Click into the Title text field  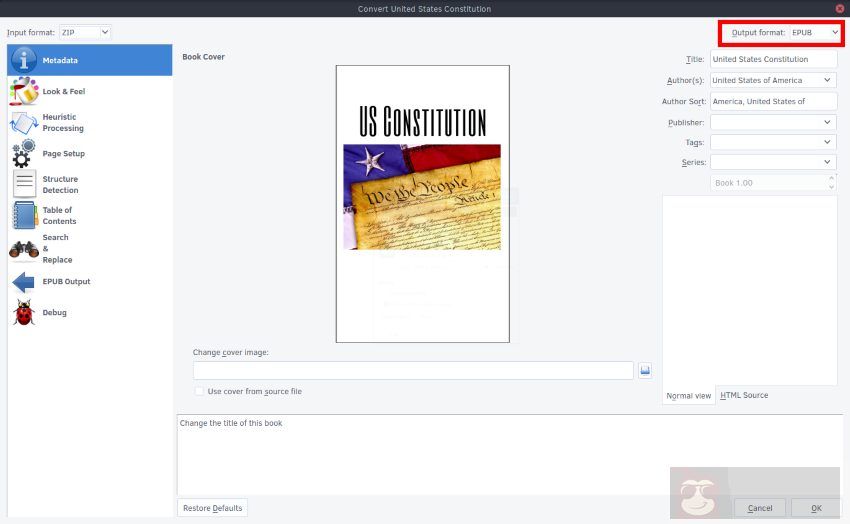click(x=772, y=60)
